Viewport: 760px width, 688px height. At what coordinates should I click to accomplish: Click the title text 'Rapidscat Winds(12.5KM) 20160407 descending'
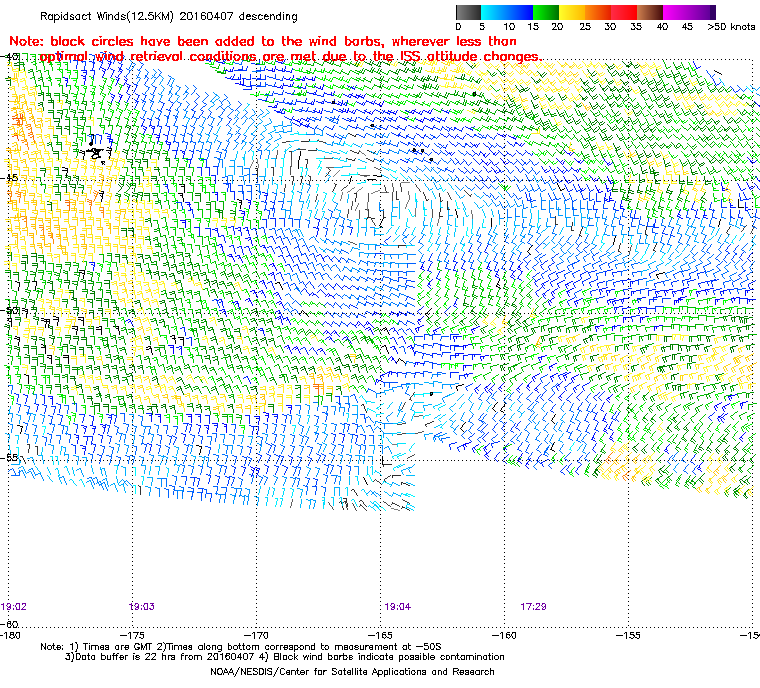[169, 16]
